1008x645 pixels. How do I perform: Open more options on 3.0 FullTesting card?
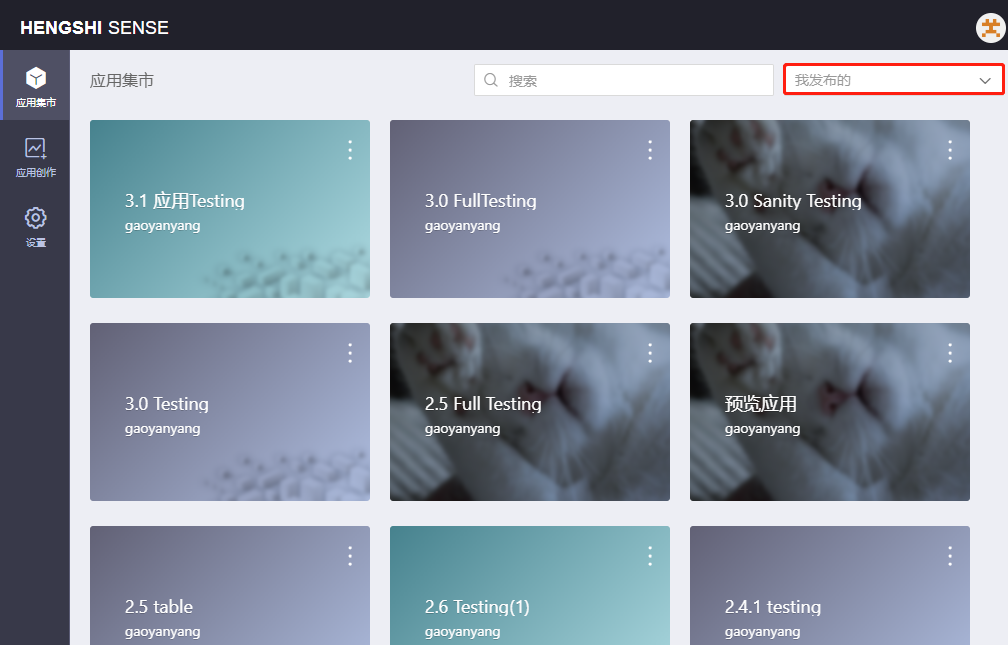click(x=650, y=150)
